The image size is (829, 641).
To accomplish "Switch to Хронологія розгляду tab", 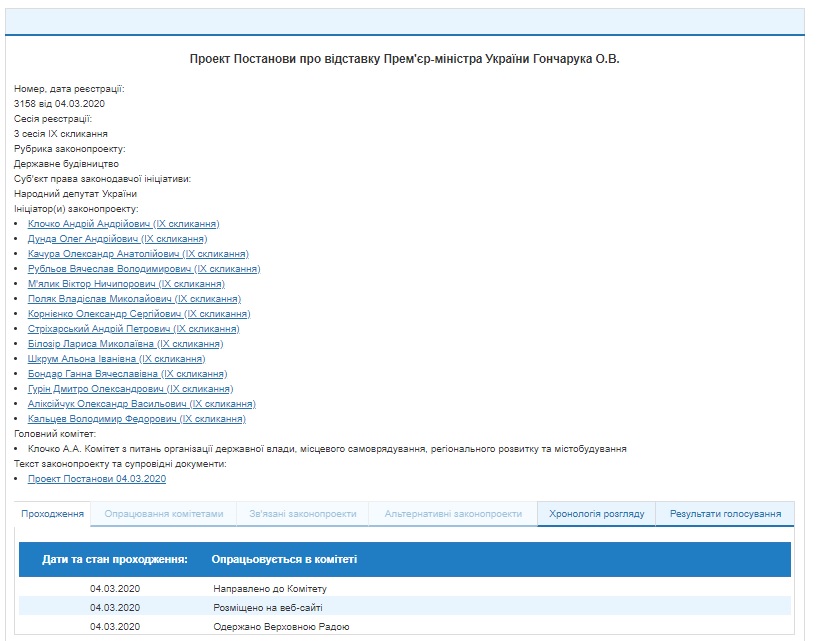I will pyautogui.click(x=596, y=514).
